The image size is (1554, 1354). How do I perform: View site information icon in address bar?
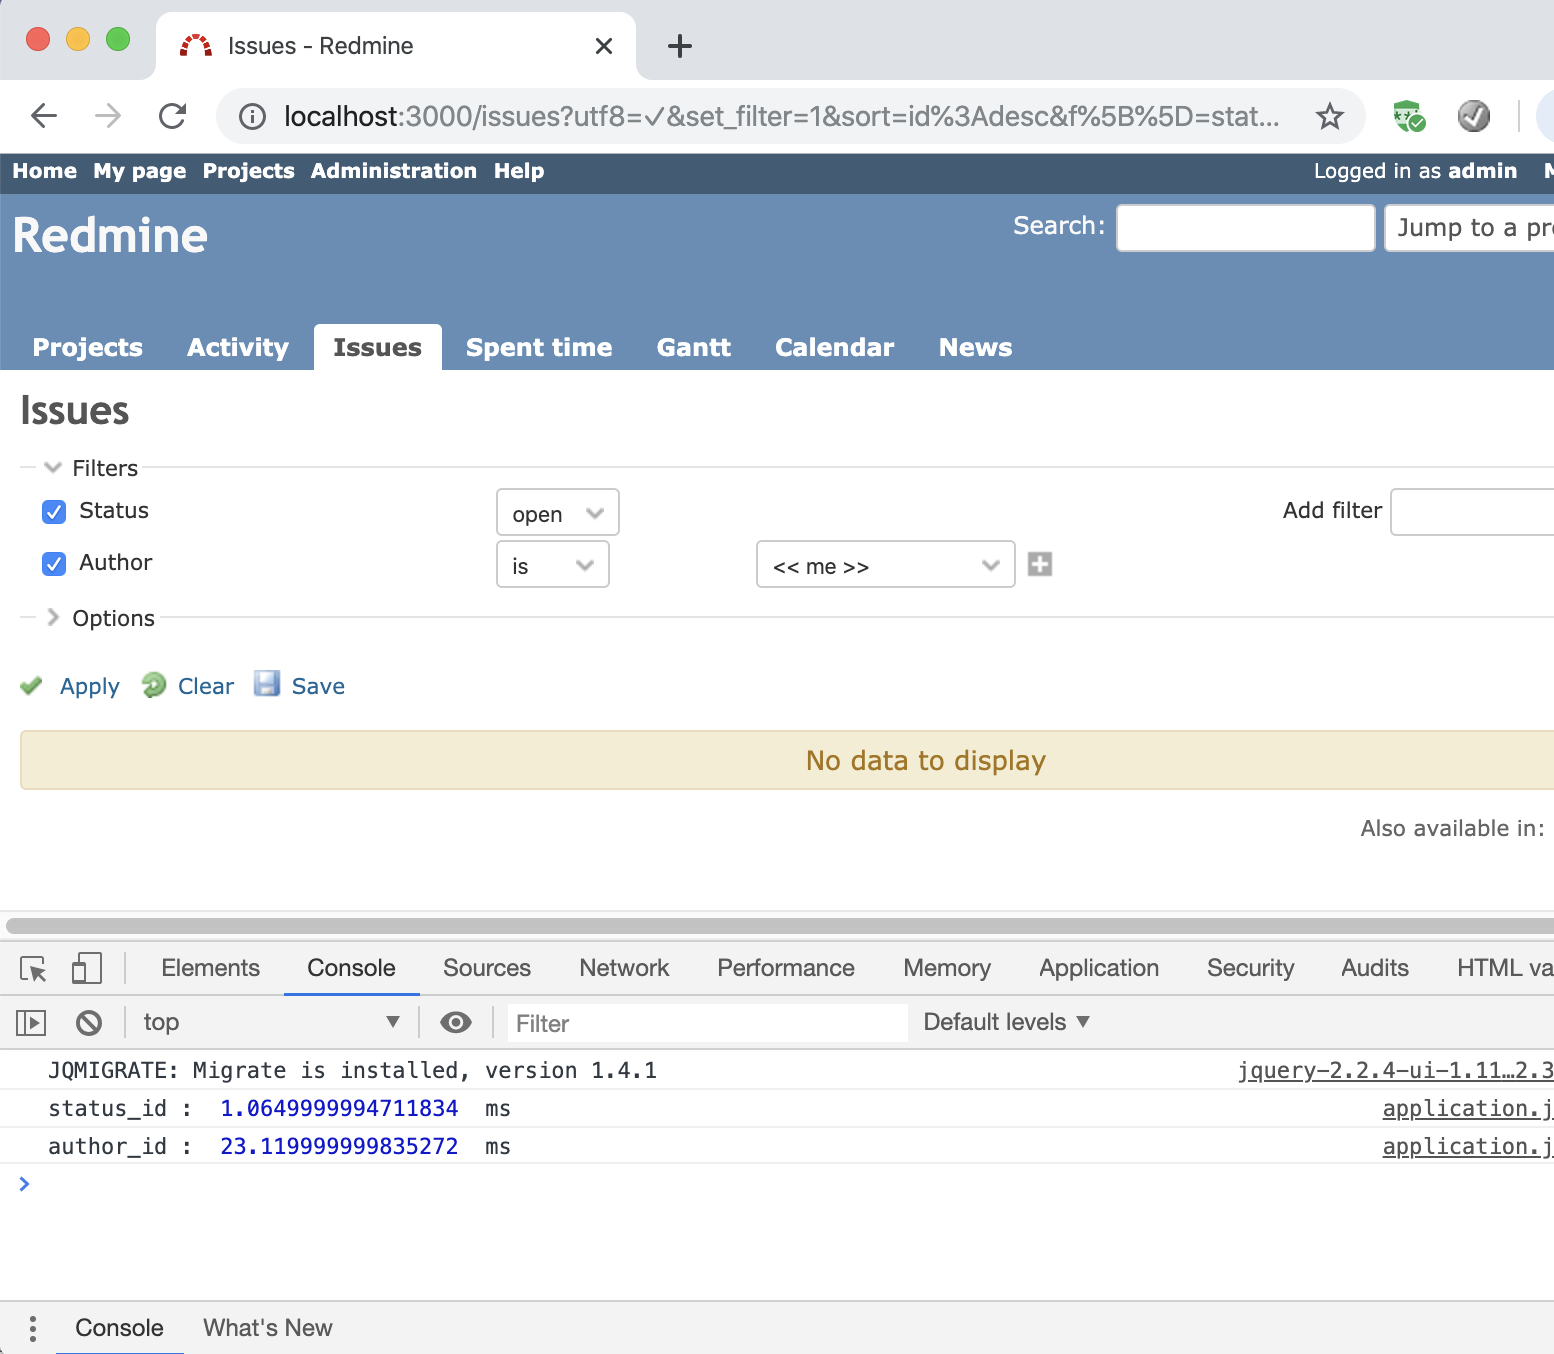point(253,117)
